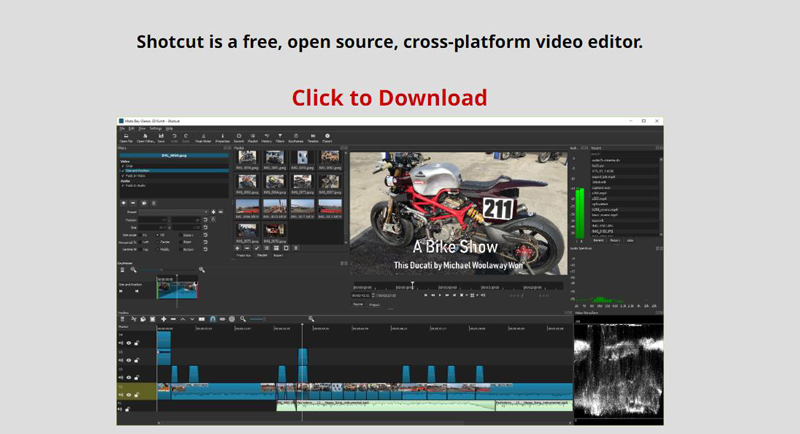
Task: Open the Edit menu
Action: click(132, 129)
